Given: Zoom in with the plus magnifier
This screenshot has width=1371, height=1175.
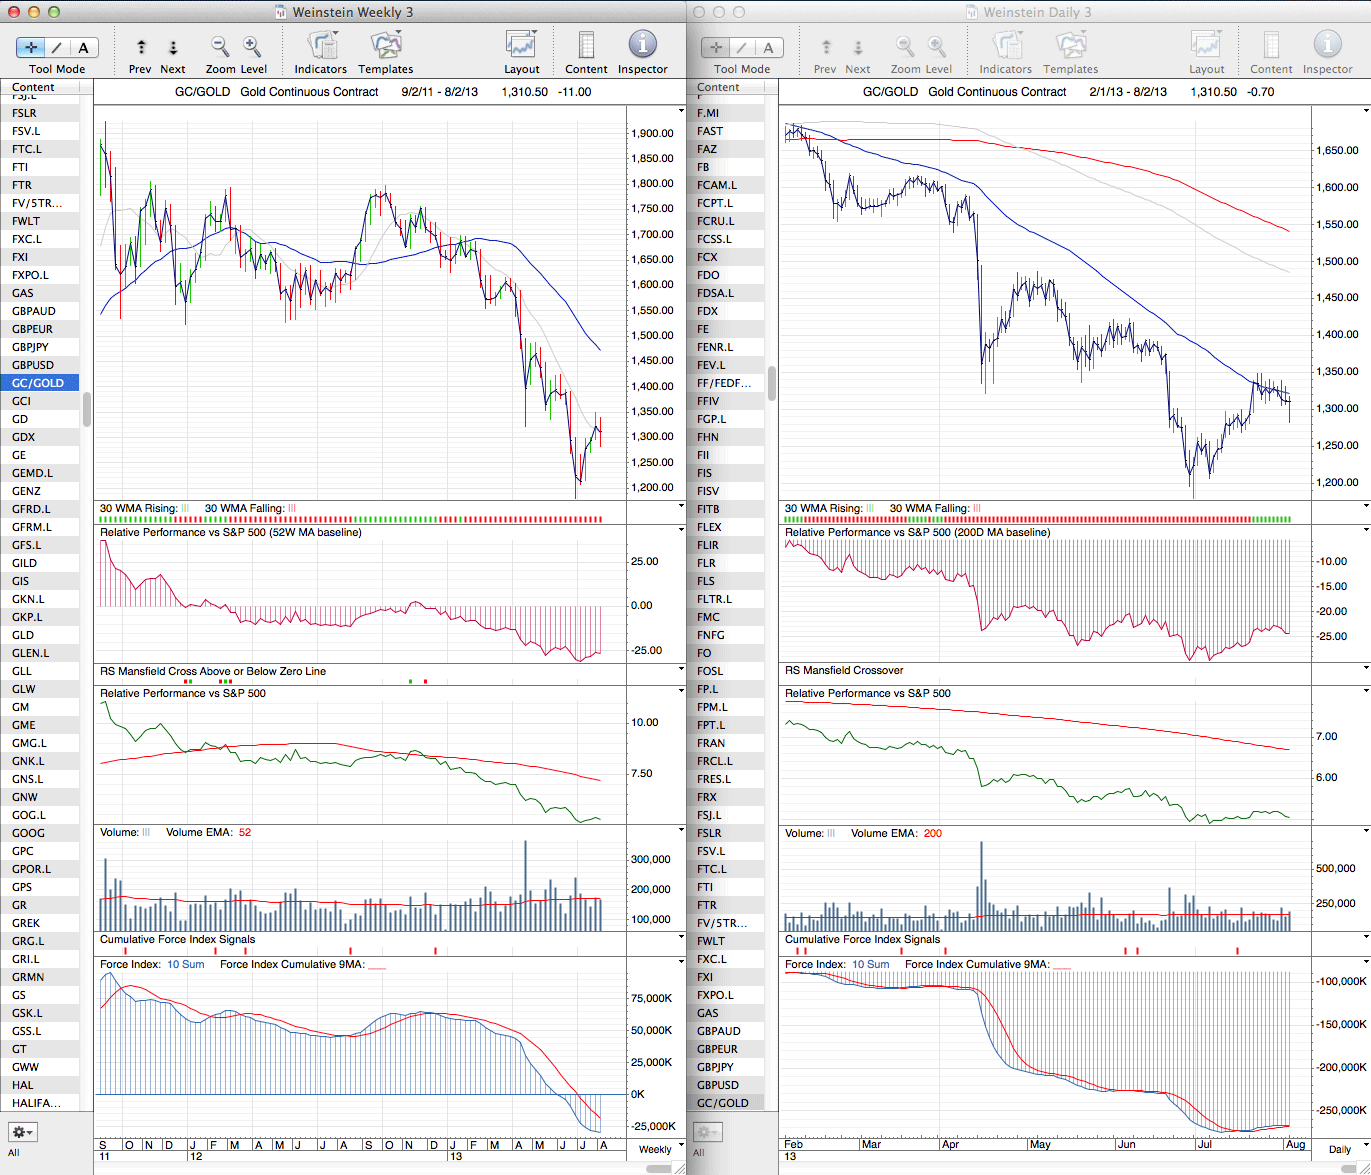Looking at the screenshot, I should (252, 46).
